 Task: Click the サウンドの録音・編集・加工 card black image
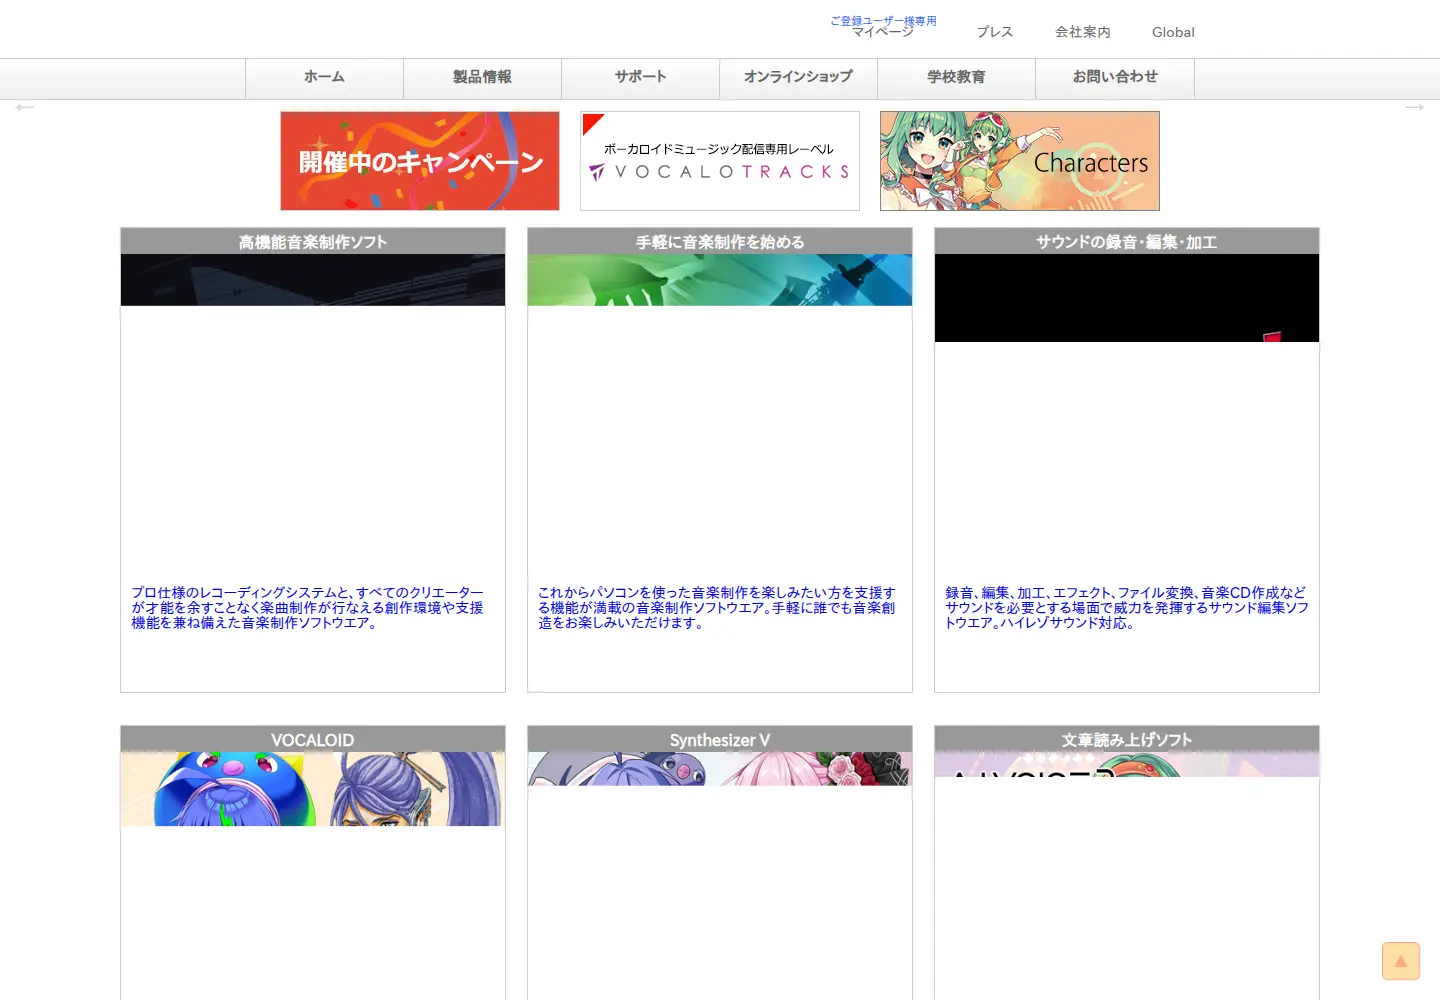coord(1127,298)
